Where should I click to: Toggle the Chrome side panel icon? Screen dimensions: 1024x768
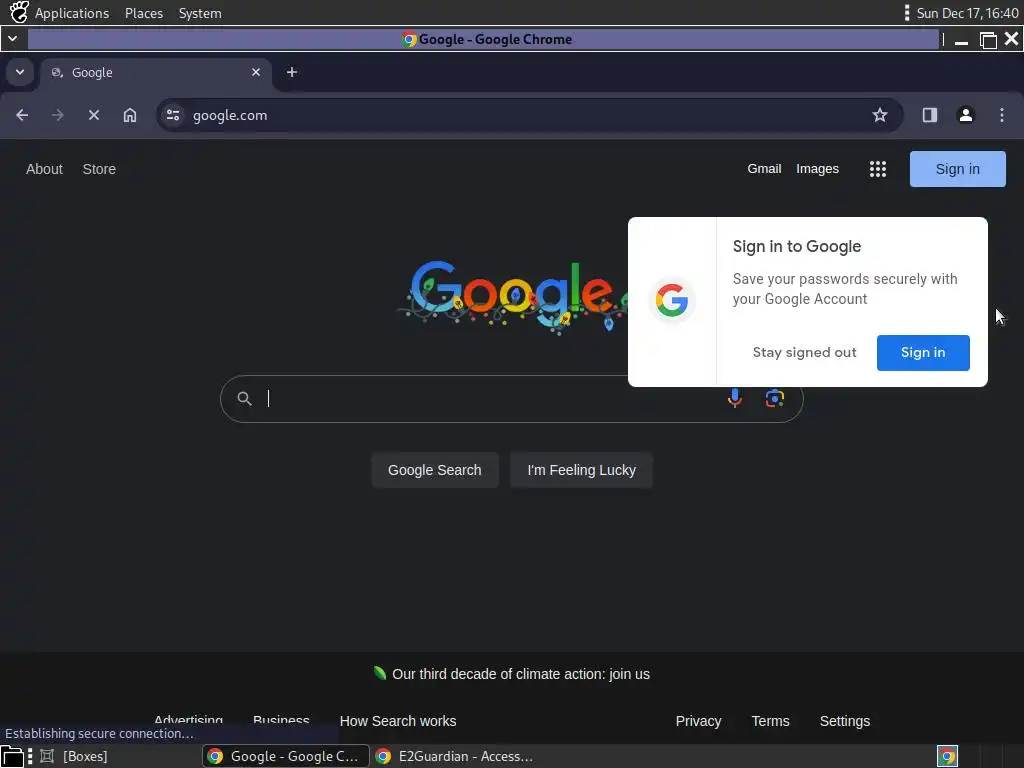[930, 115]
